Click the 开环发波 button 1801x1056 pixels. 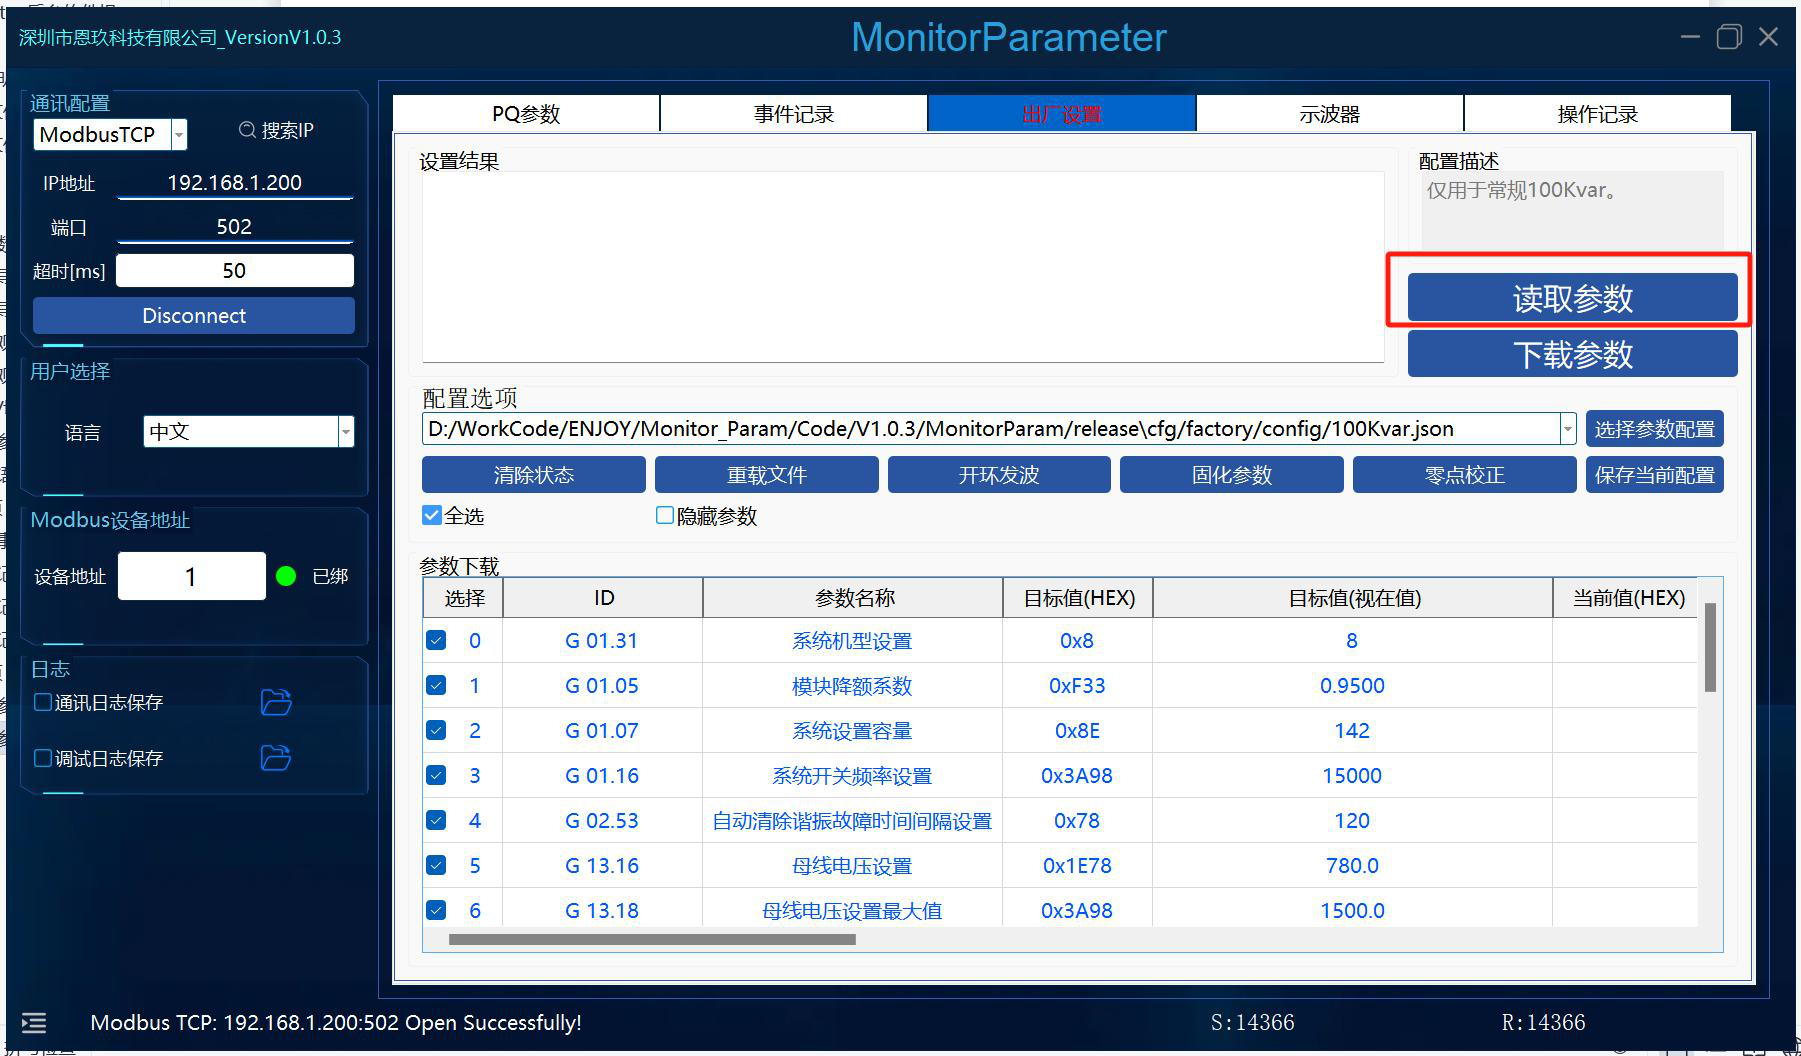click(999, 475)
